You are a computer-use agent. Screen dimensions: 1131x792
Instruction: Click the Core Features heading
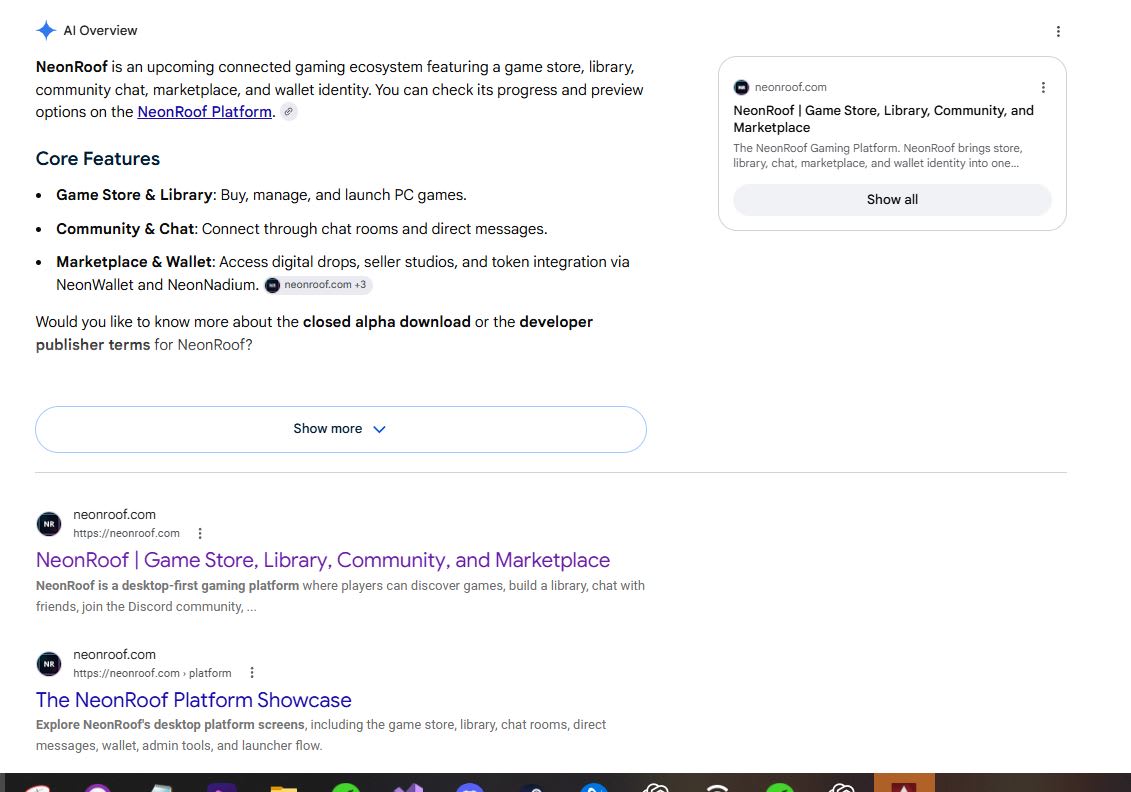pos(98,159)
